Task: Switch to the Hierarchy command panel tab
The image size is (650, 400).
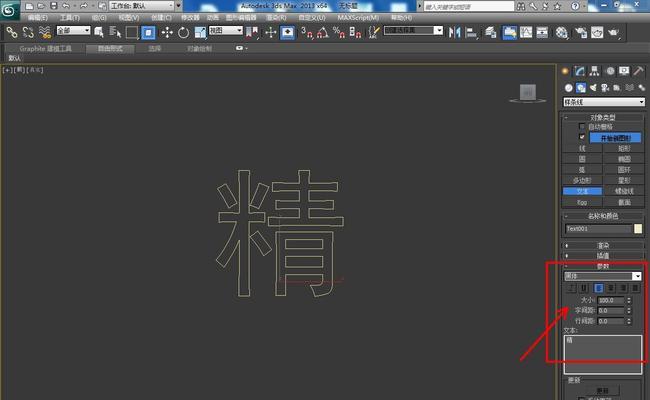Action: (594, 71)
